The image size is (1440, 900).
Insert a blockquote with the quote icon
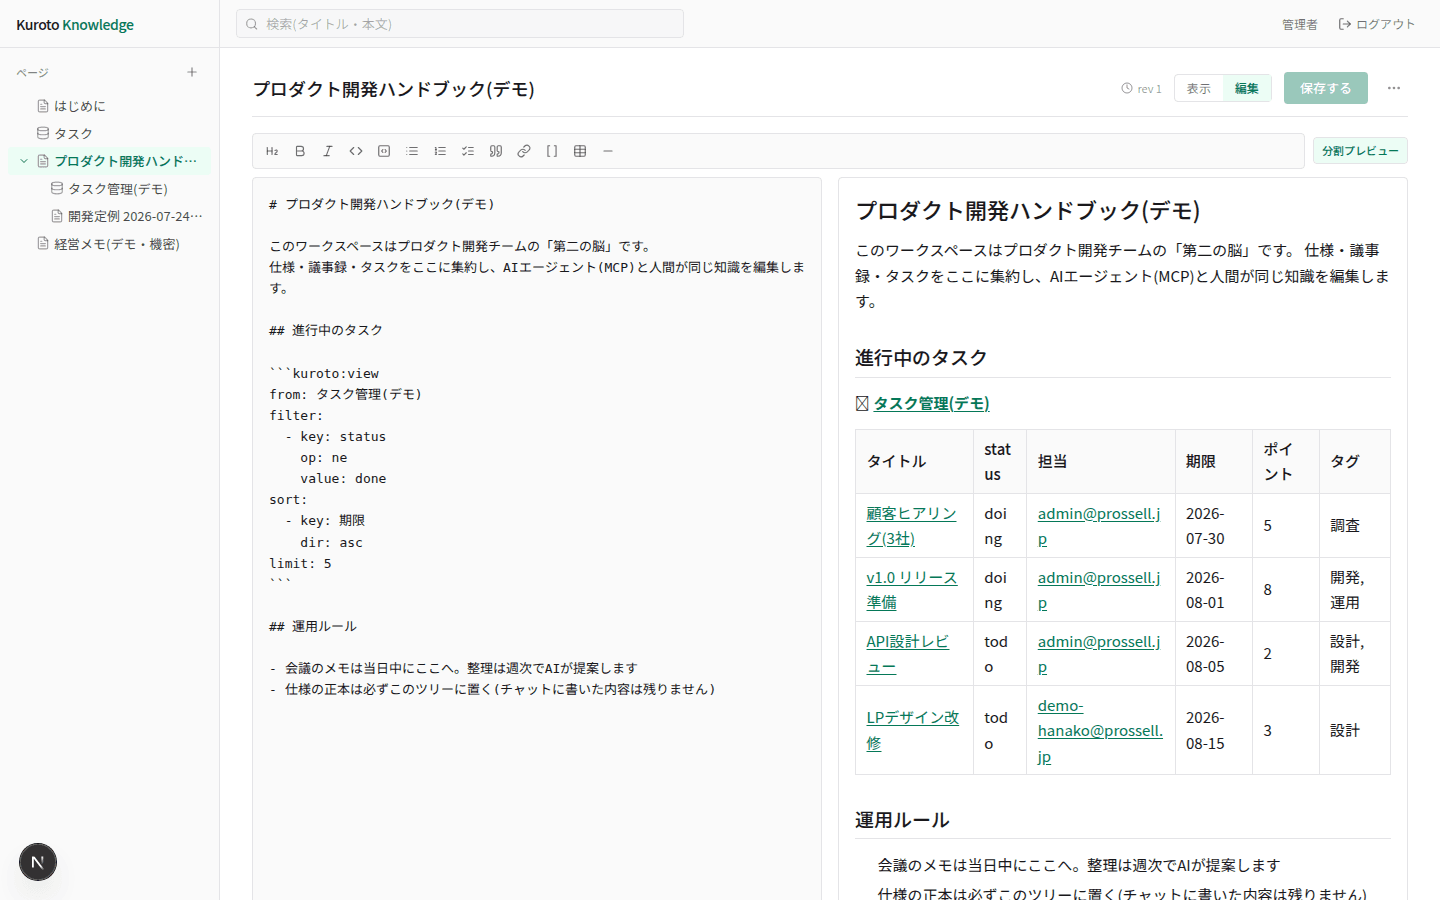(x=496, y=151)
